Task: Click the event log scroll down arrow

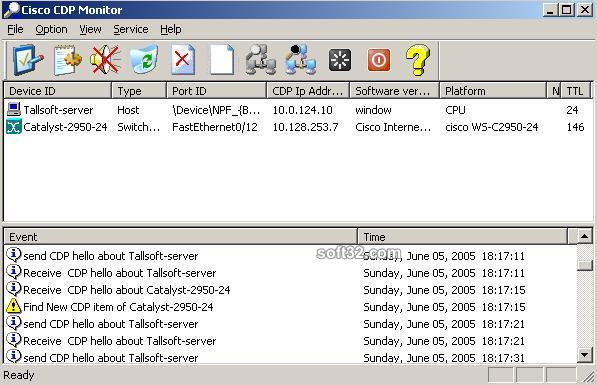Action: tap(584, 355)
